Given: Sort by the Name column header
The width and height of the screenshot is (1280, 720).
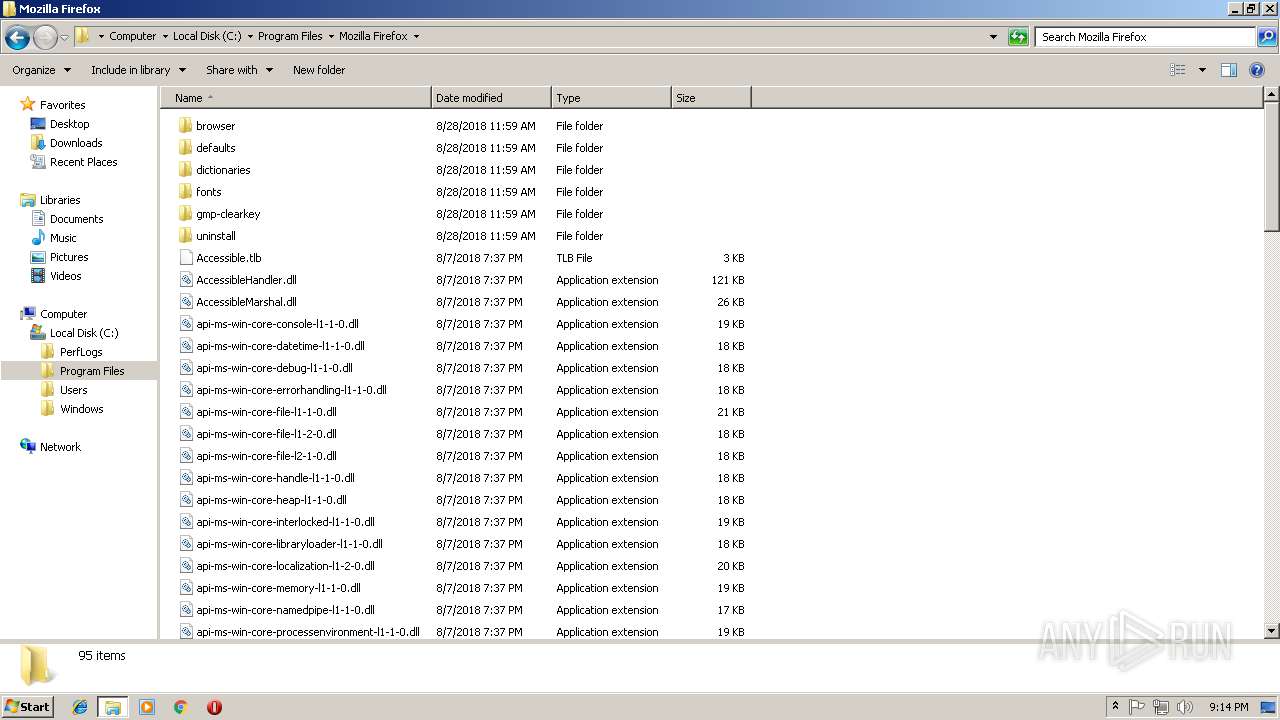Looking at the screenshot, I should pyautogui.click(x=296, y=98).
